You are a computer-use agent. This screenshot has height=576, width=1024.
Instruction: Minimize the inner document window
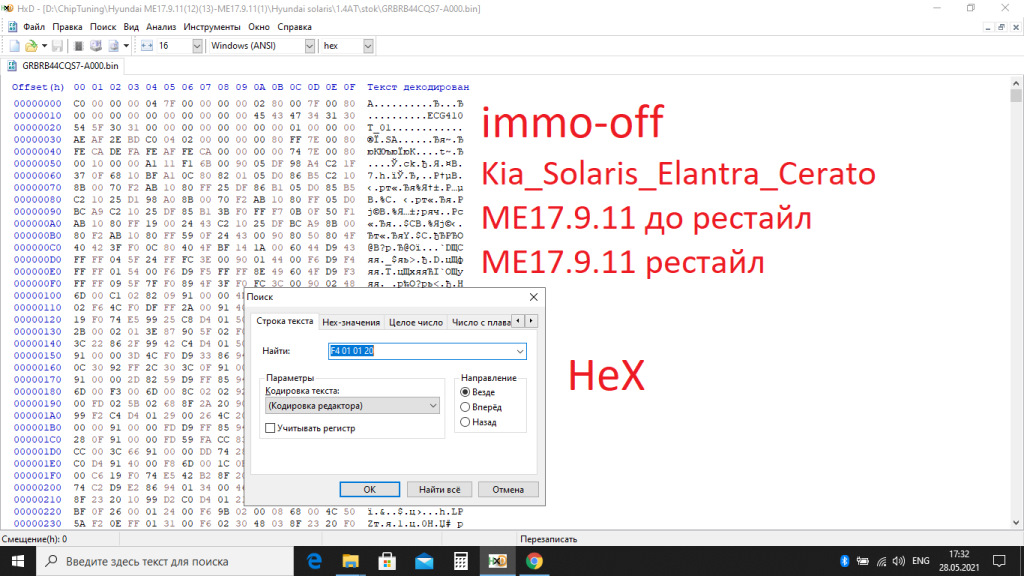[988, 27]
